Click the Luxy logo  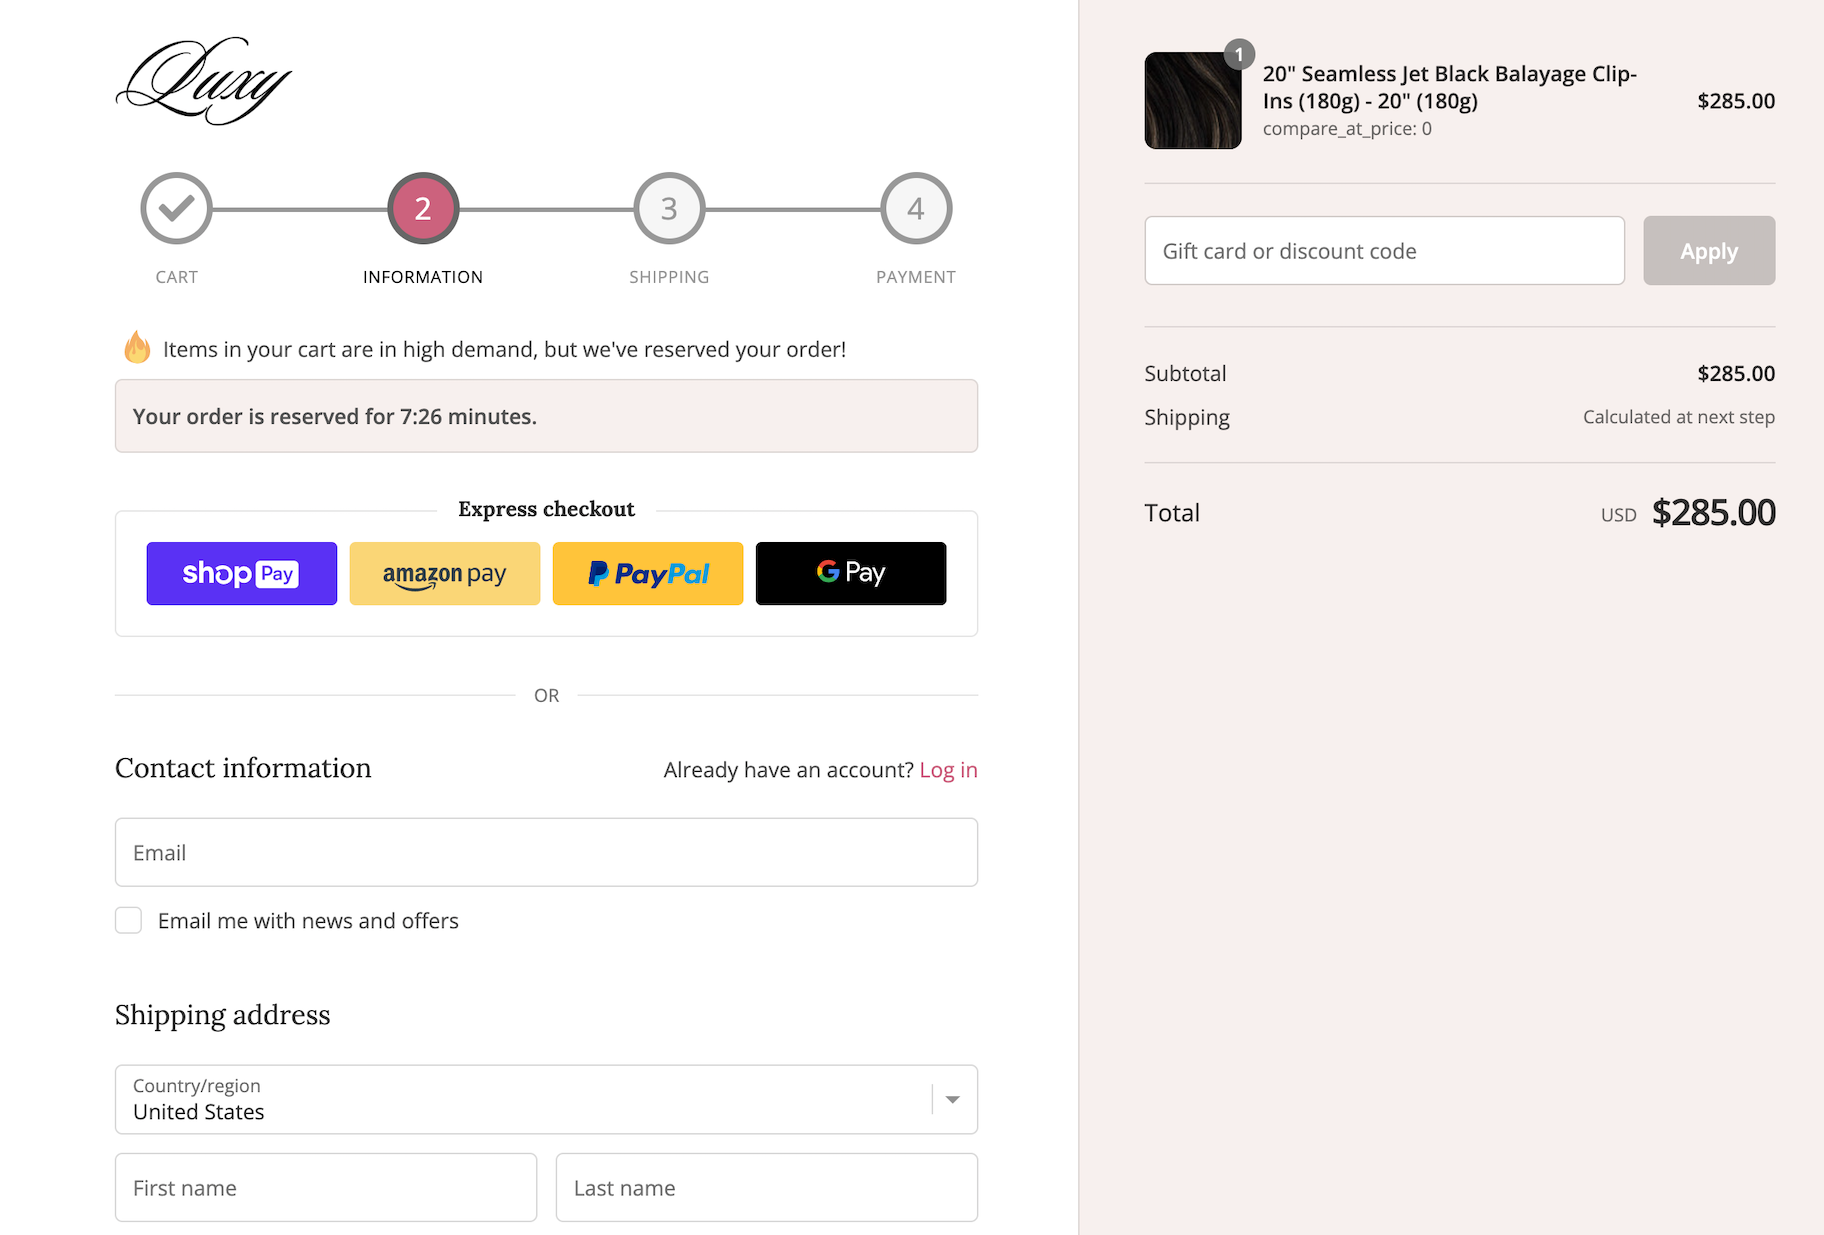[x=204, y=81]
